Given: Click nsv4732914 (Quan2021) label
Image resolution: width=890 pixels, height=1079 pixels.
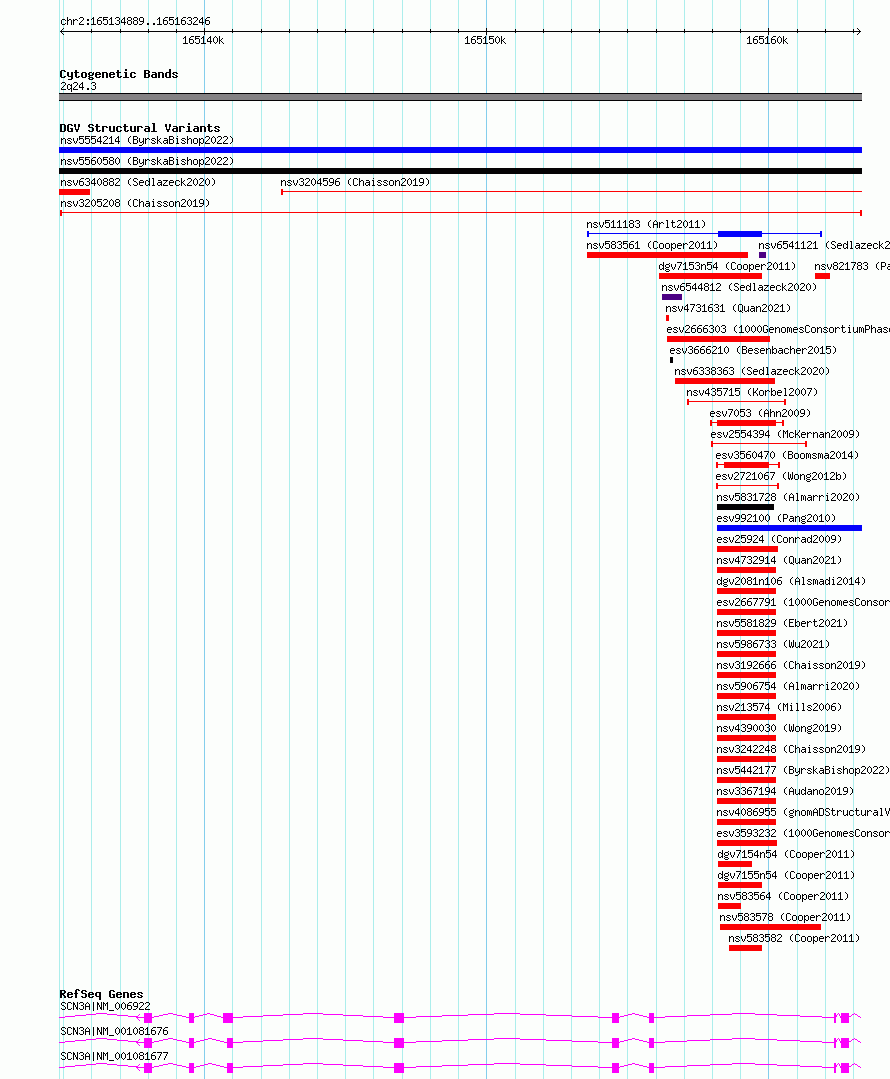Looking at the screenshot, I should pos(778,560).
